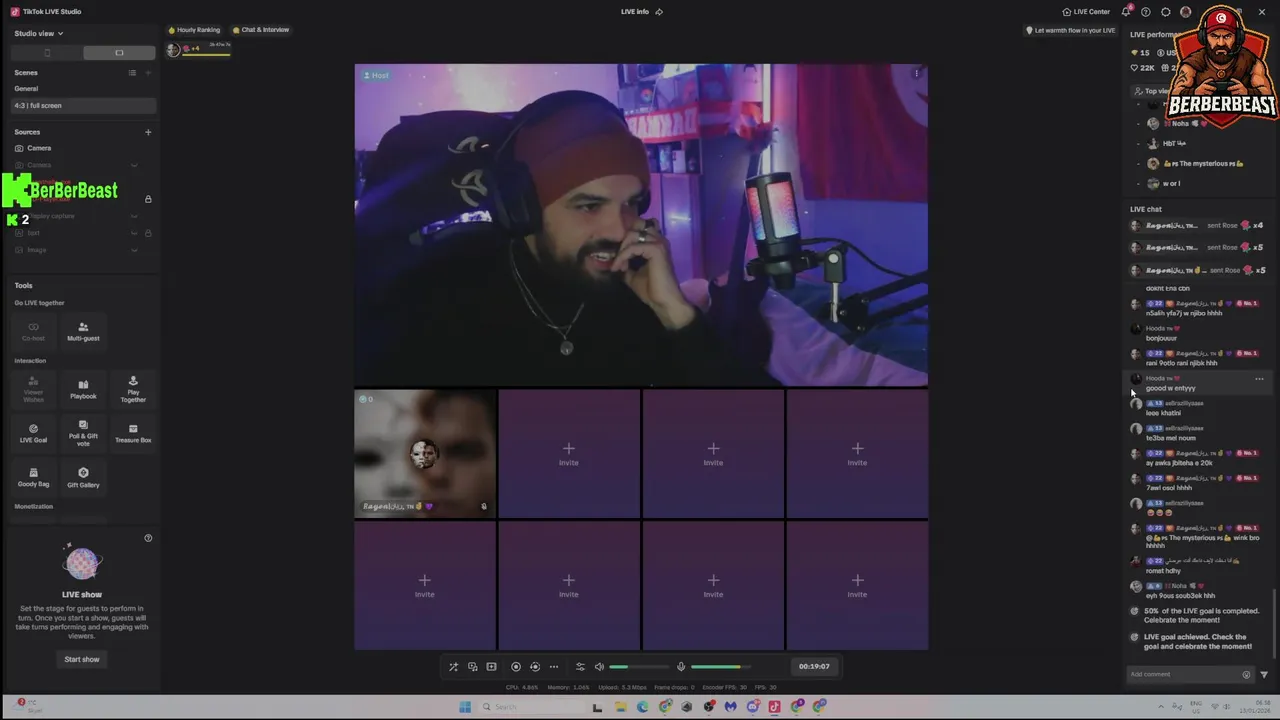The width and height of the screenshot is (1280, 720).
Task: Open the Treasure Box tool
Action: [133, 433]
